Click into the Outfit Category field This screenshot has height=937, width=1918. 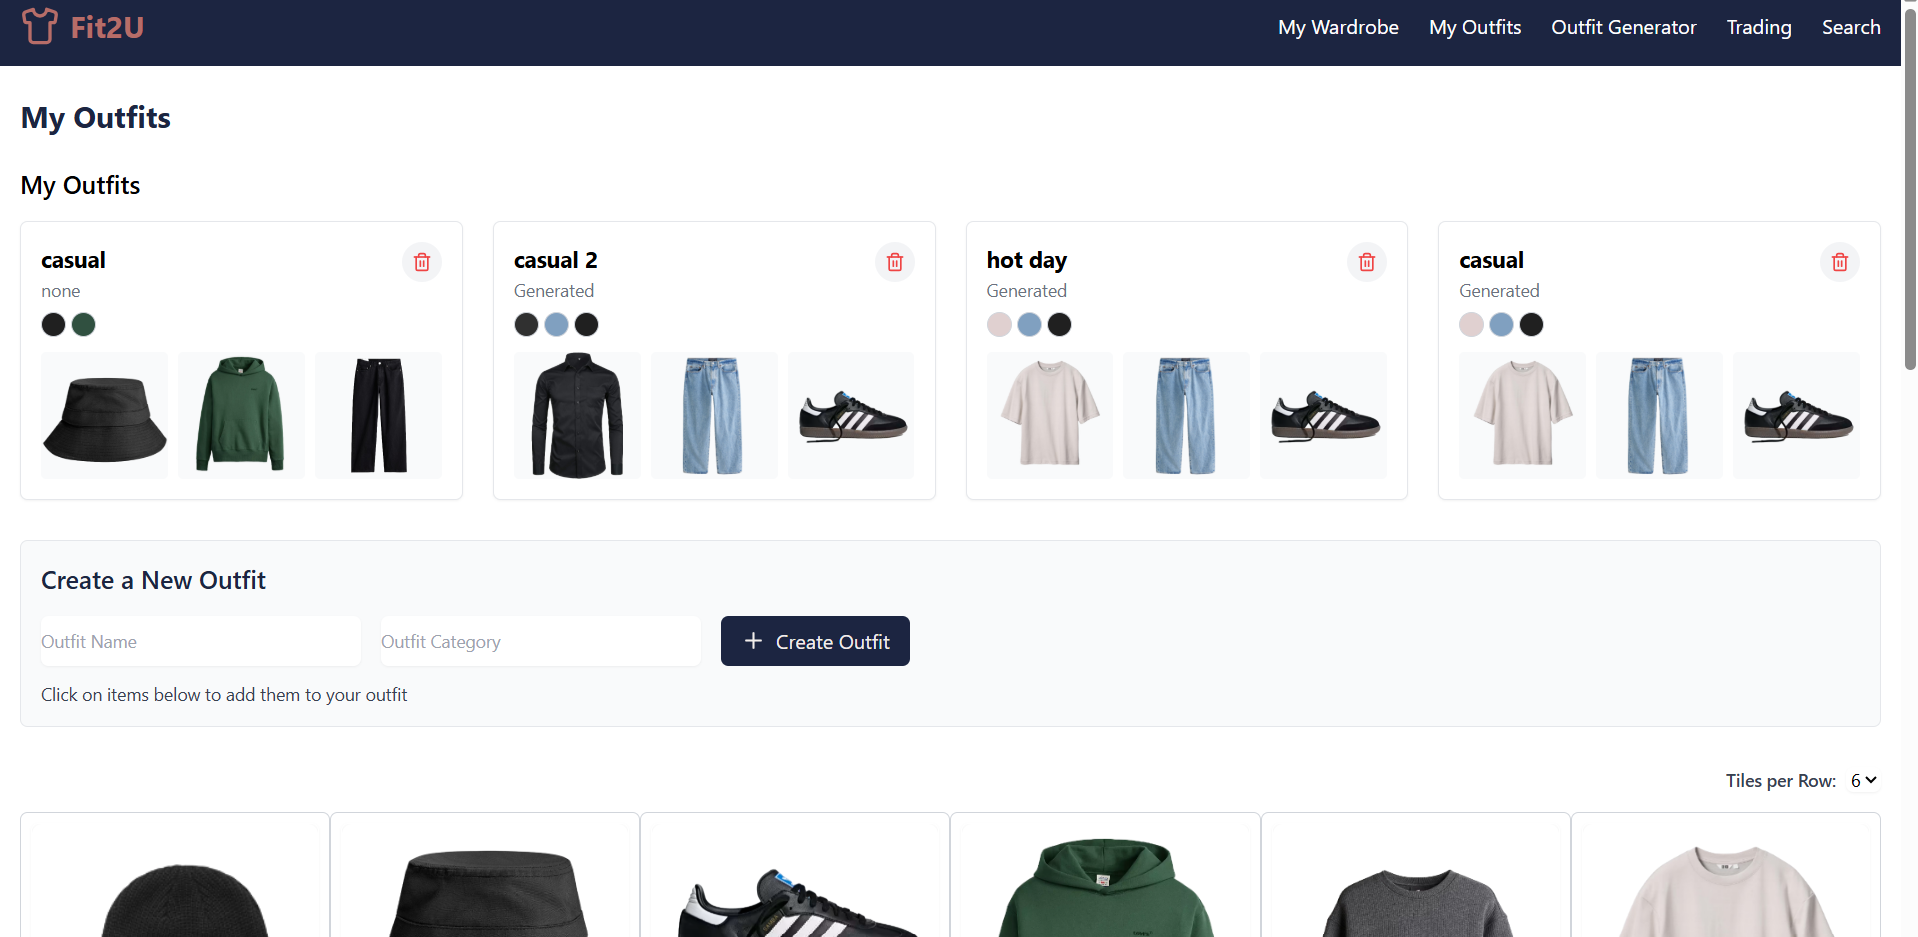(541, 641)
